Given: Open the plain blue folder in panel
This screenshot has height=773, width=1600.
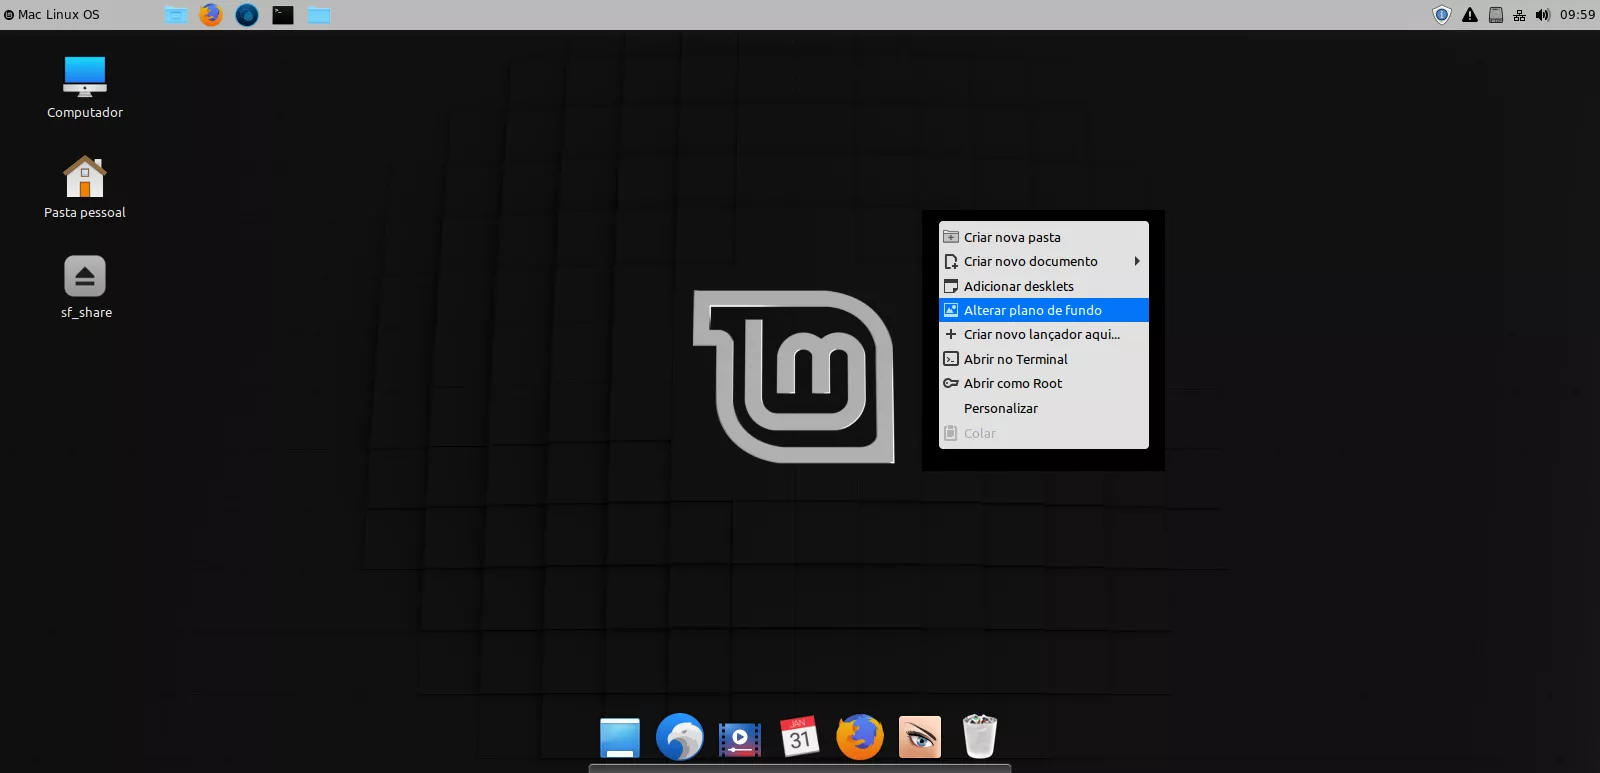Looking at the screenshot, I should (x=319, y=15).
